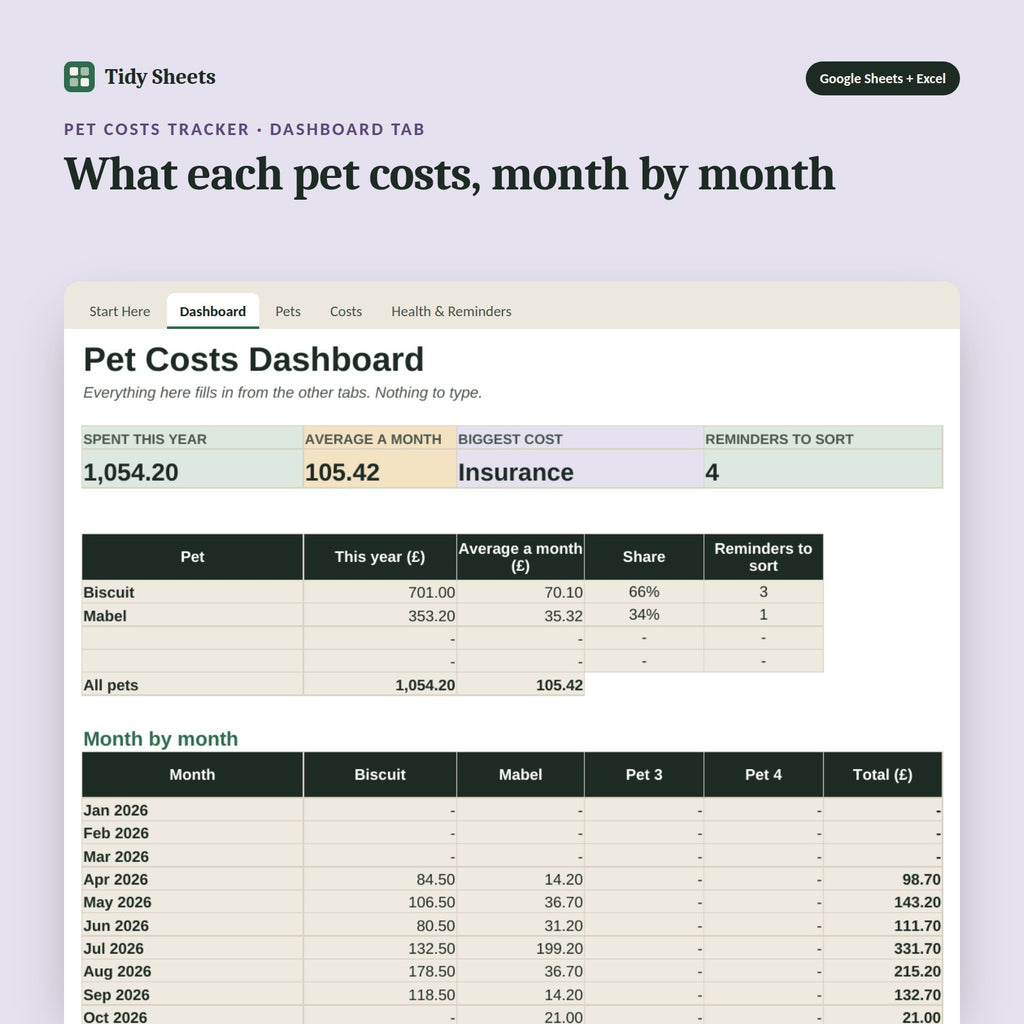Select the Mabel row name cell
Screen dimensions: 1024x1024
point(192,615)
